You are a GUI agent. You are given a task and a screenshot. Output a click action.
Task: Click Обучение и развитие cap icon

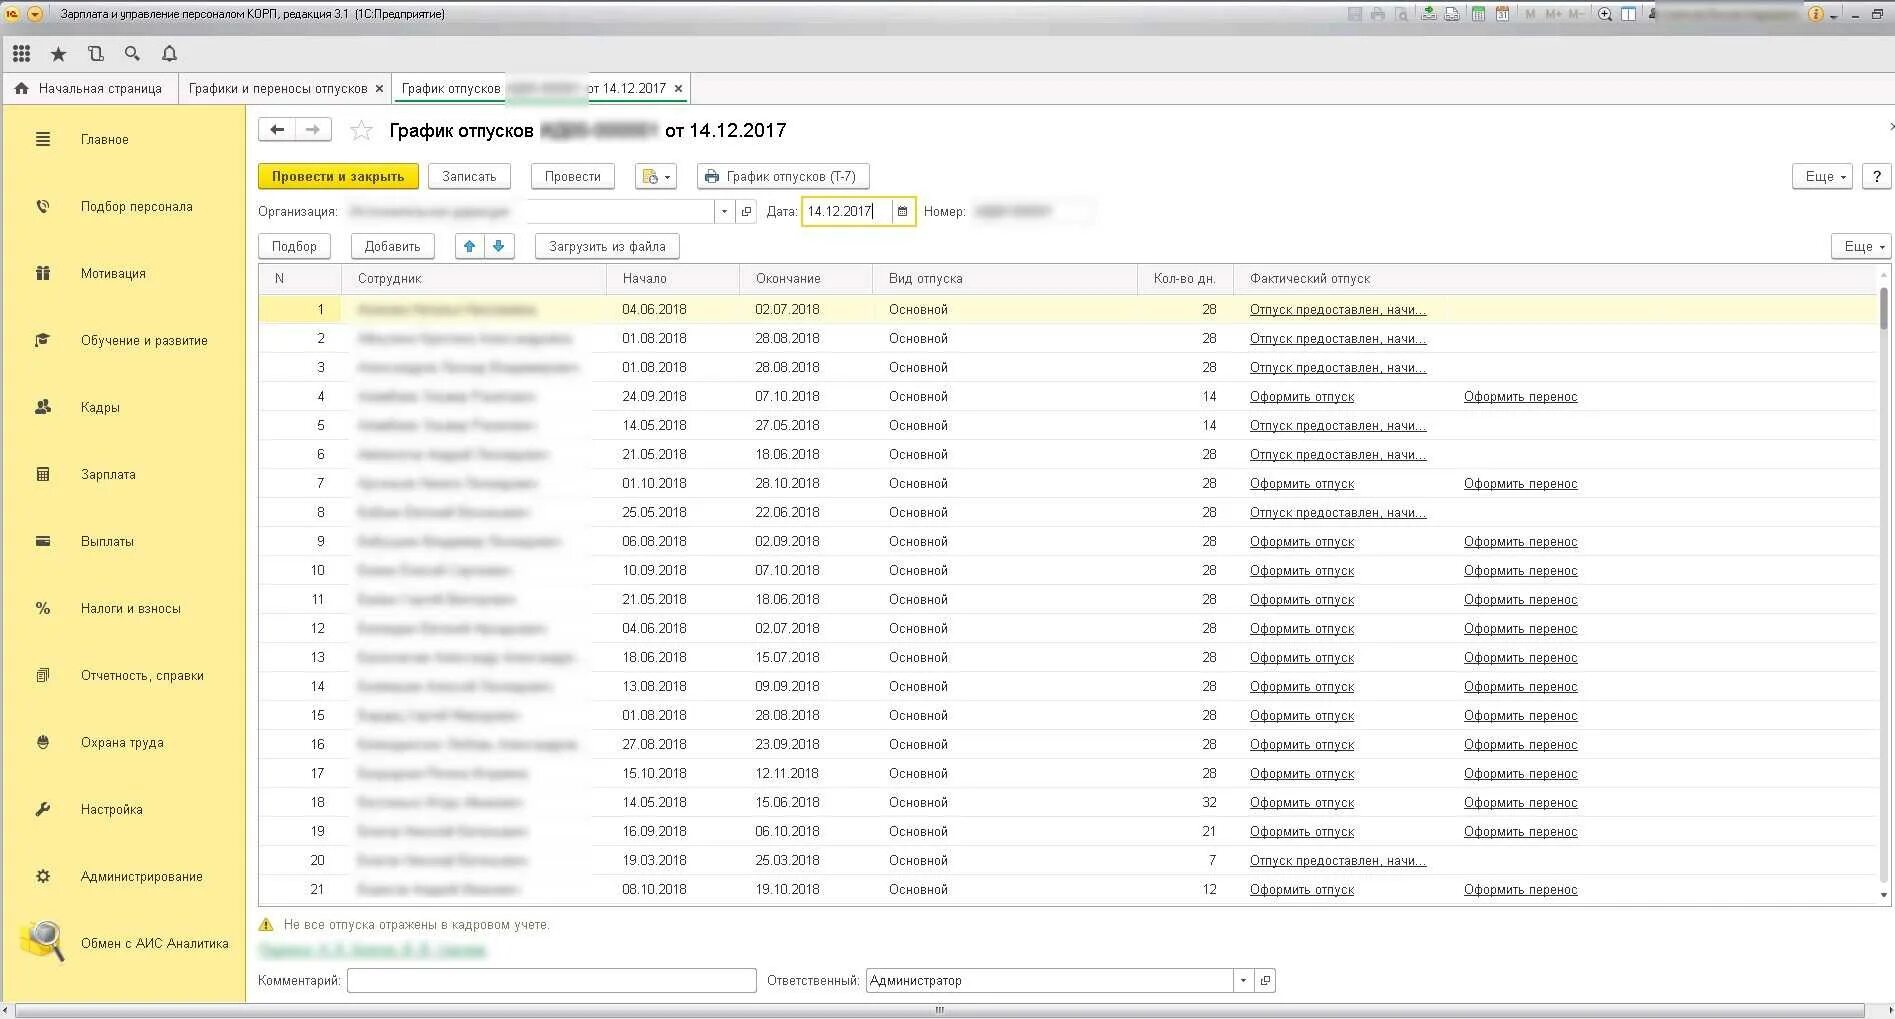[43, 340]
